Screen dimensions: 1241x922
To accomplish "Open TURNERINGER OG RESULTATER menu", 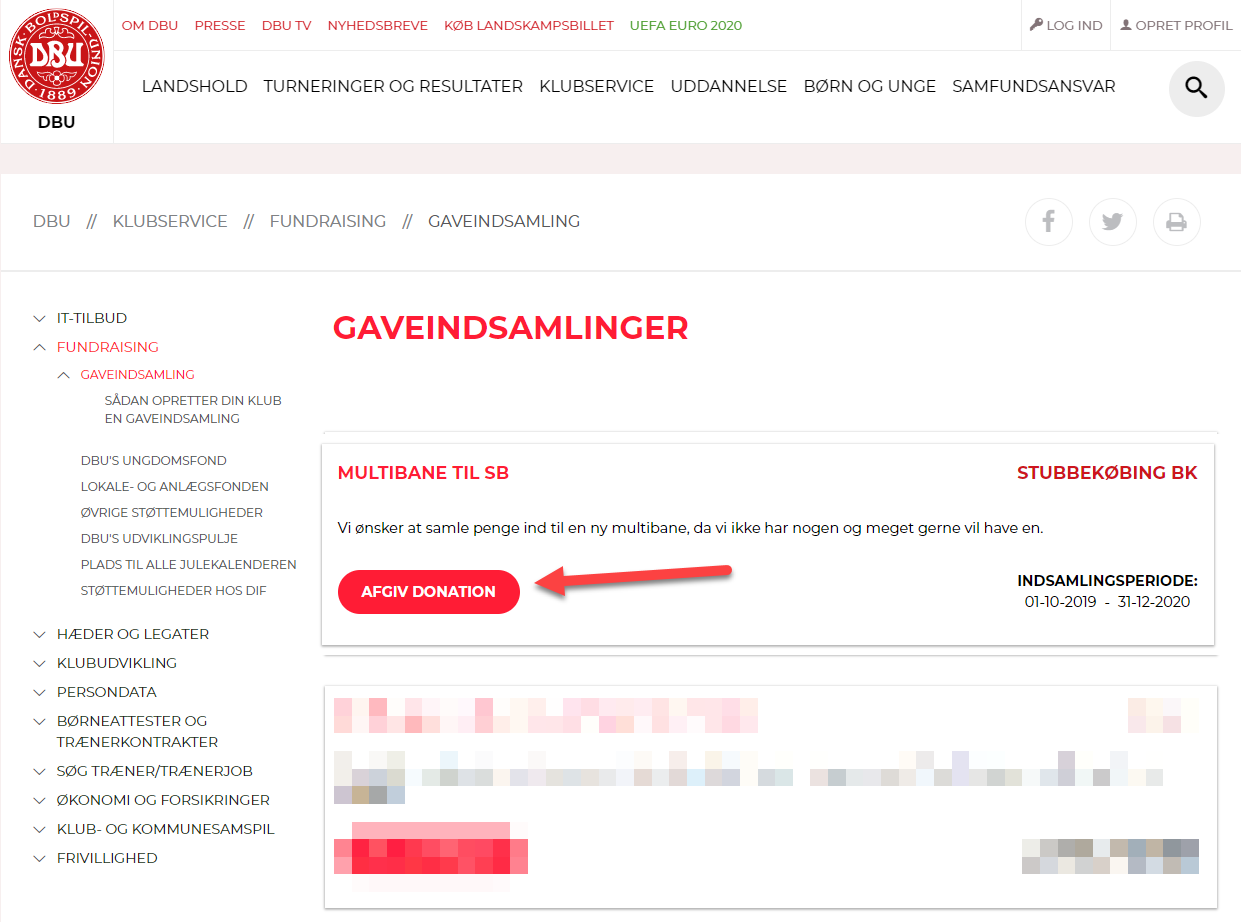I will tap(393, 87).
